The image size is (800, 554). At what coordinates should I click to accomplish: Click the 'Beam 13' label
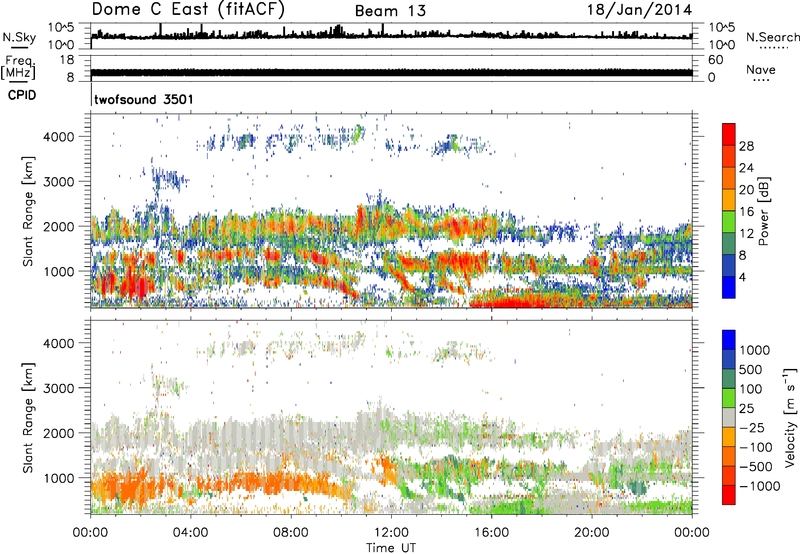tap(390, 11)
